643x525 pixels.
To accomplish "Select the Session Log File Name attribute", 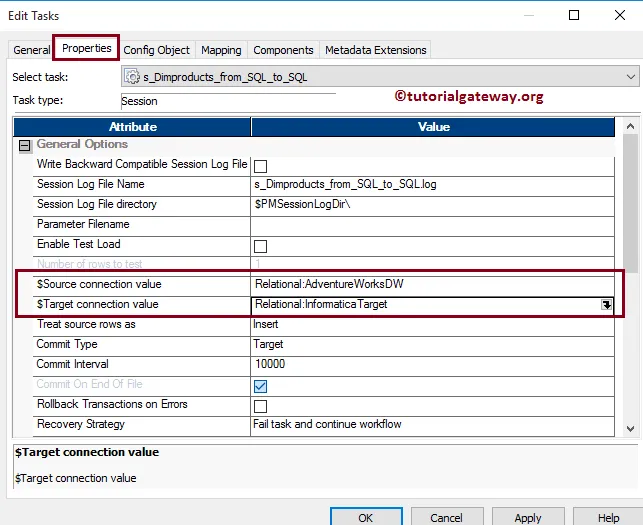I will tap(91, 184).
